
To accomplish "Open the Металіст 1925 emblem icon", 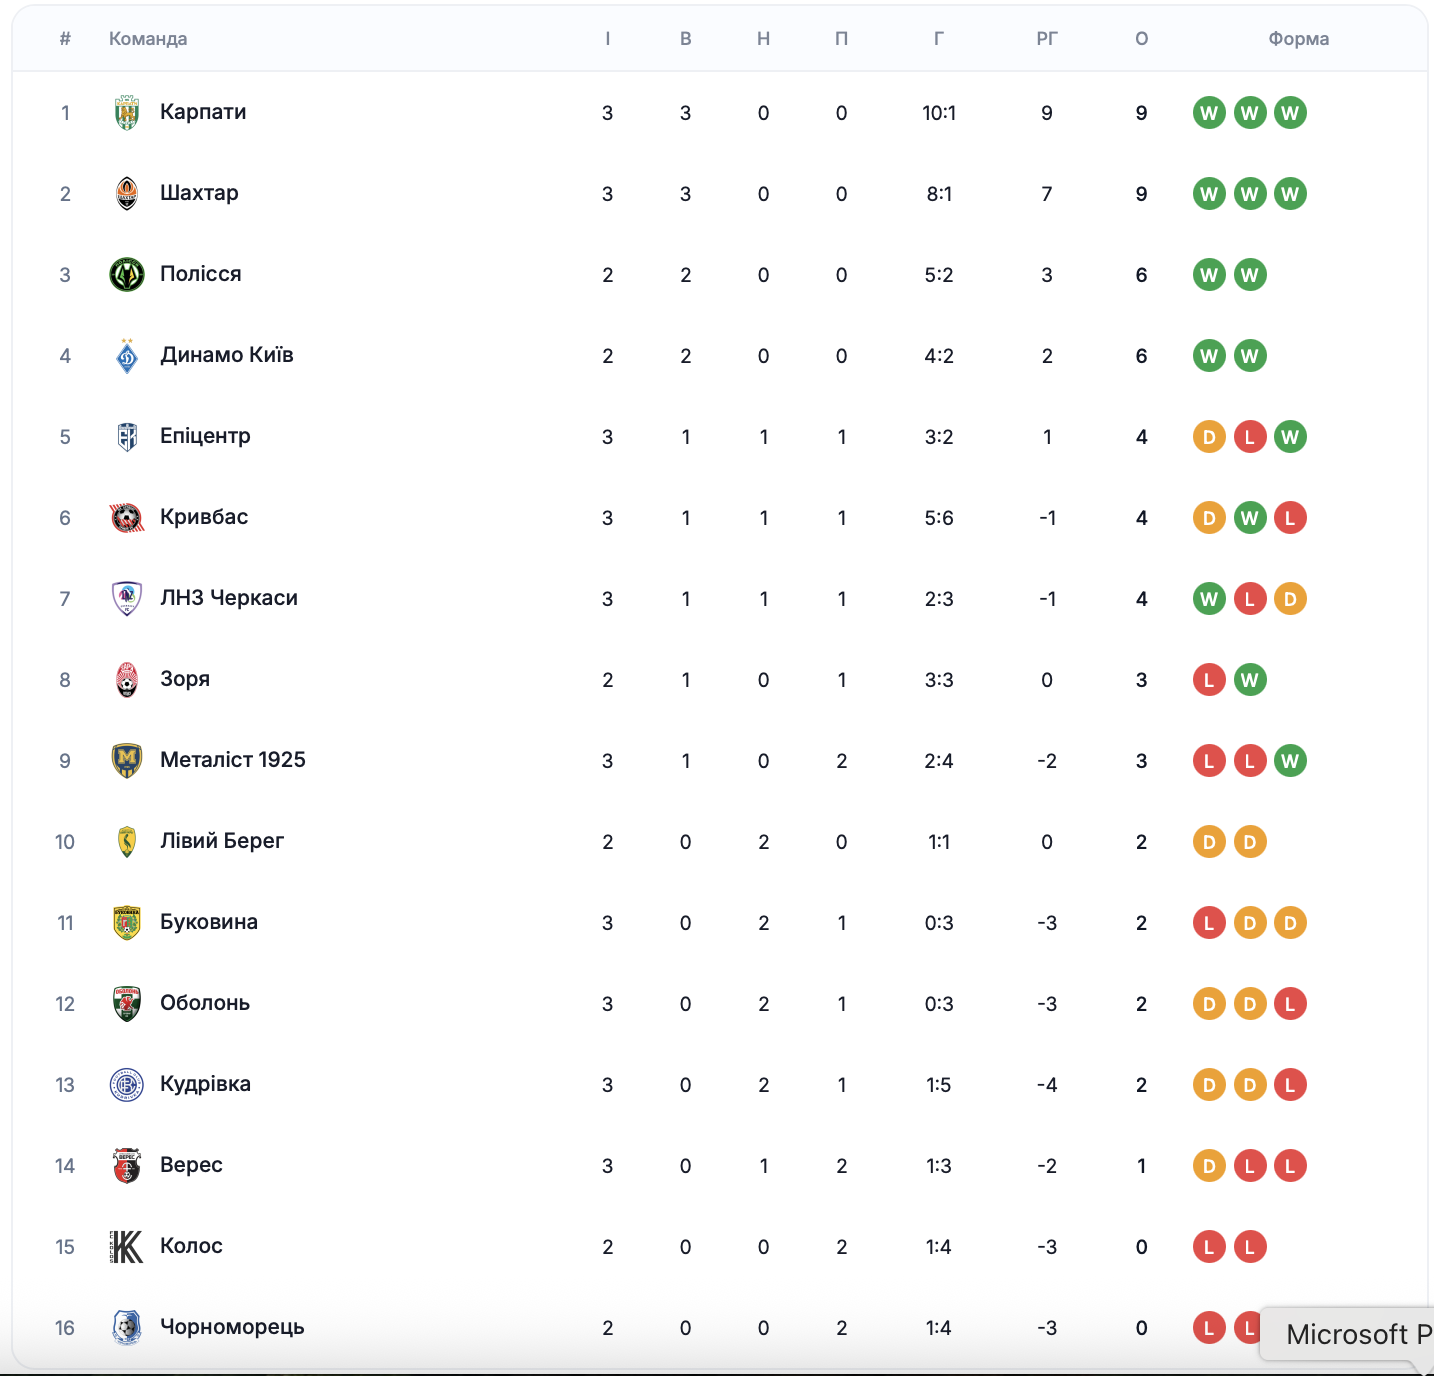I will pyautogui.click(x=127, y=761).
